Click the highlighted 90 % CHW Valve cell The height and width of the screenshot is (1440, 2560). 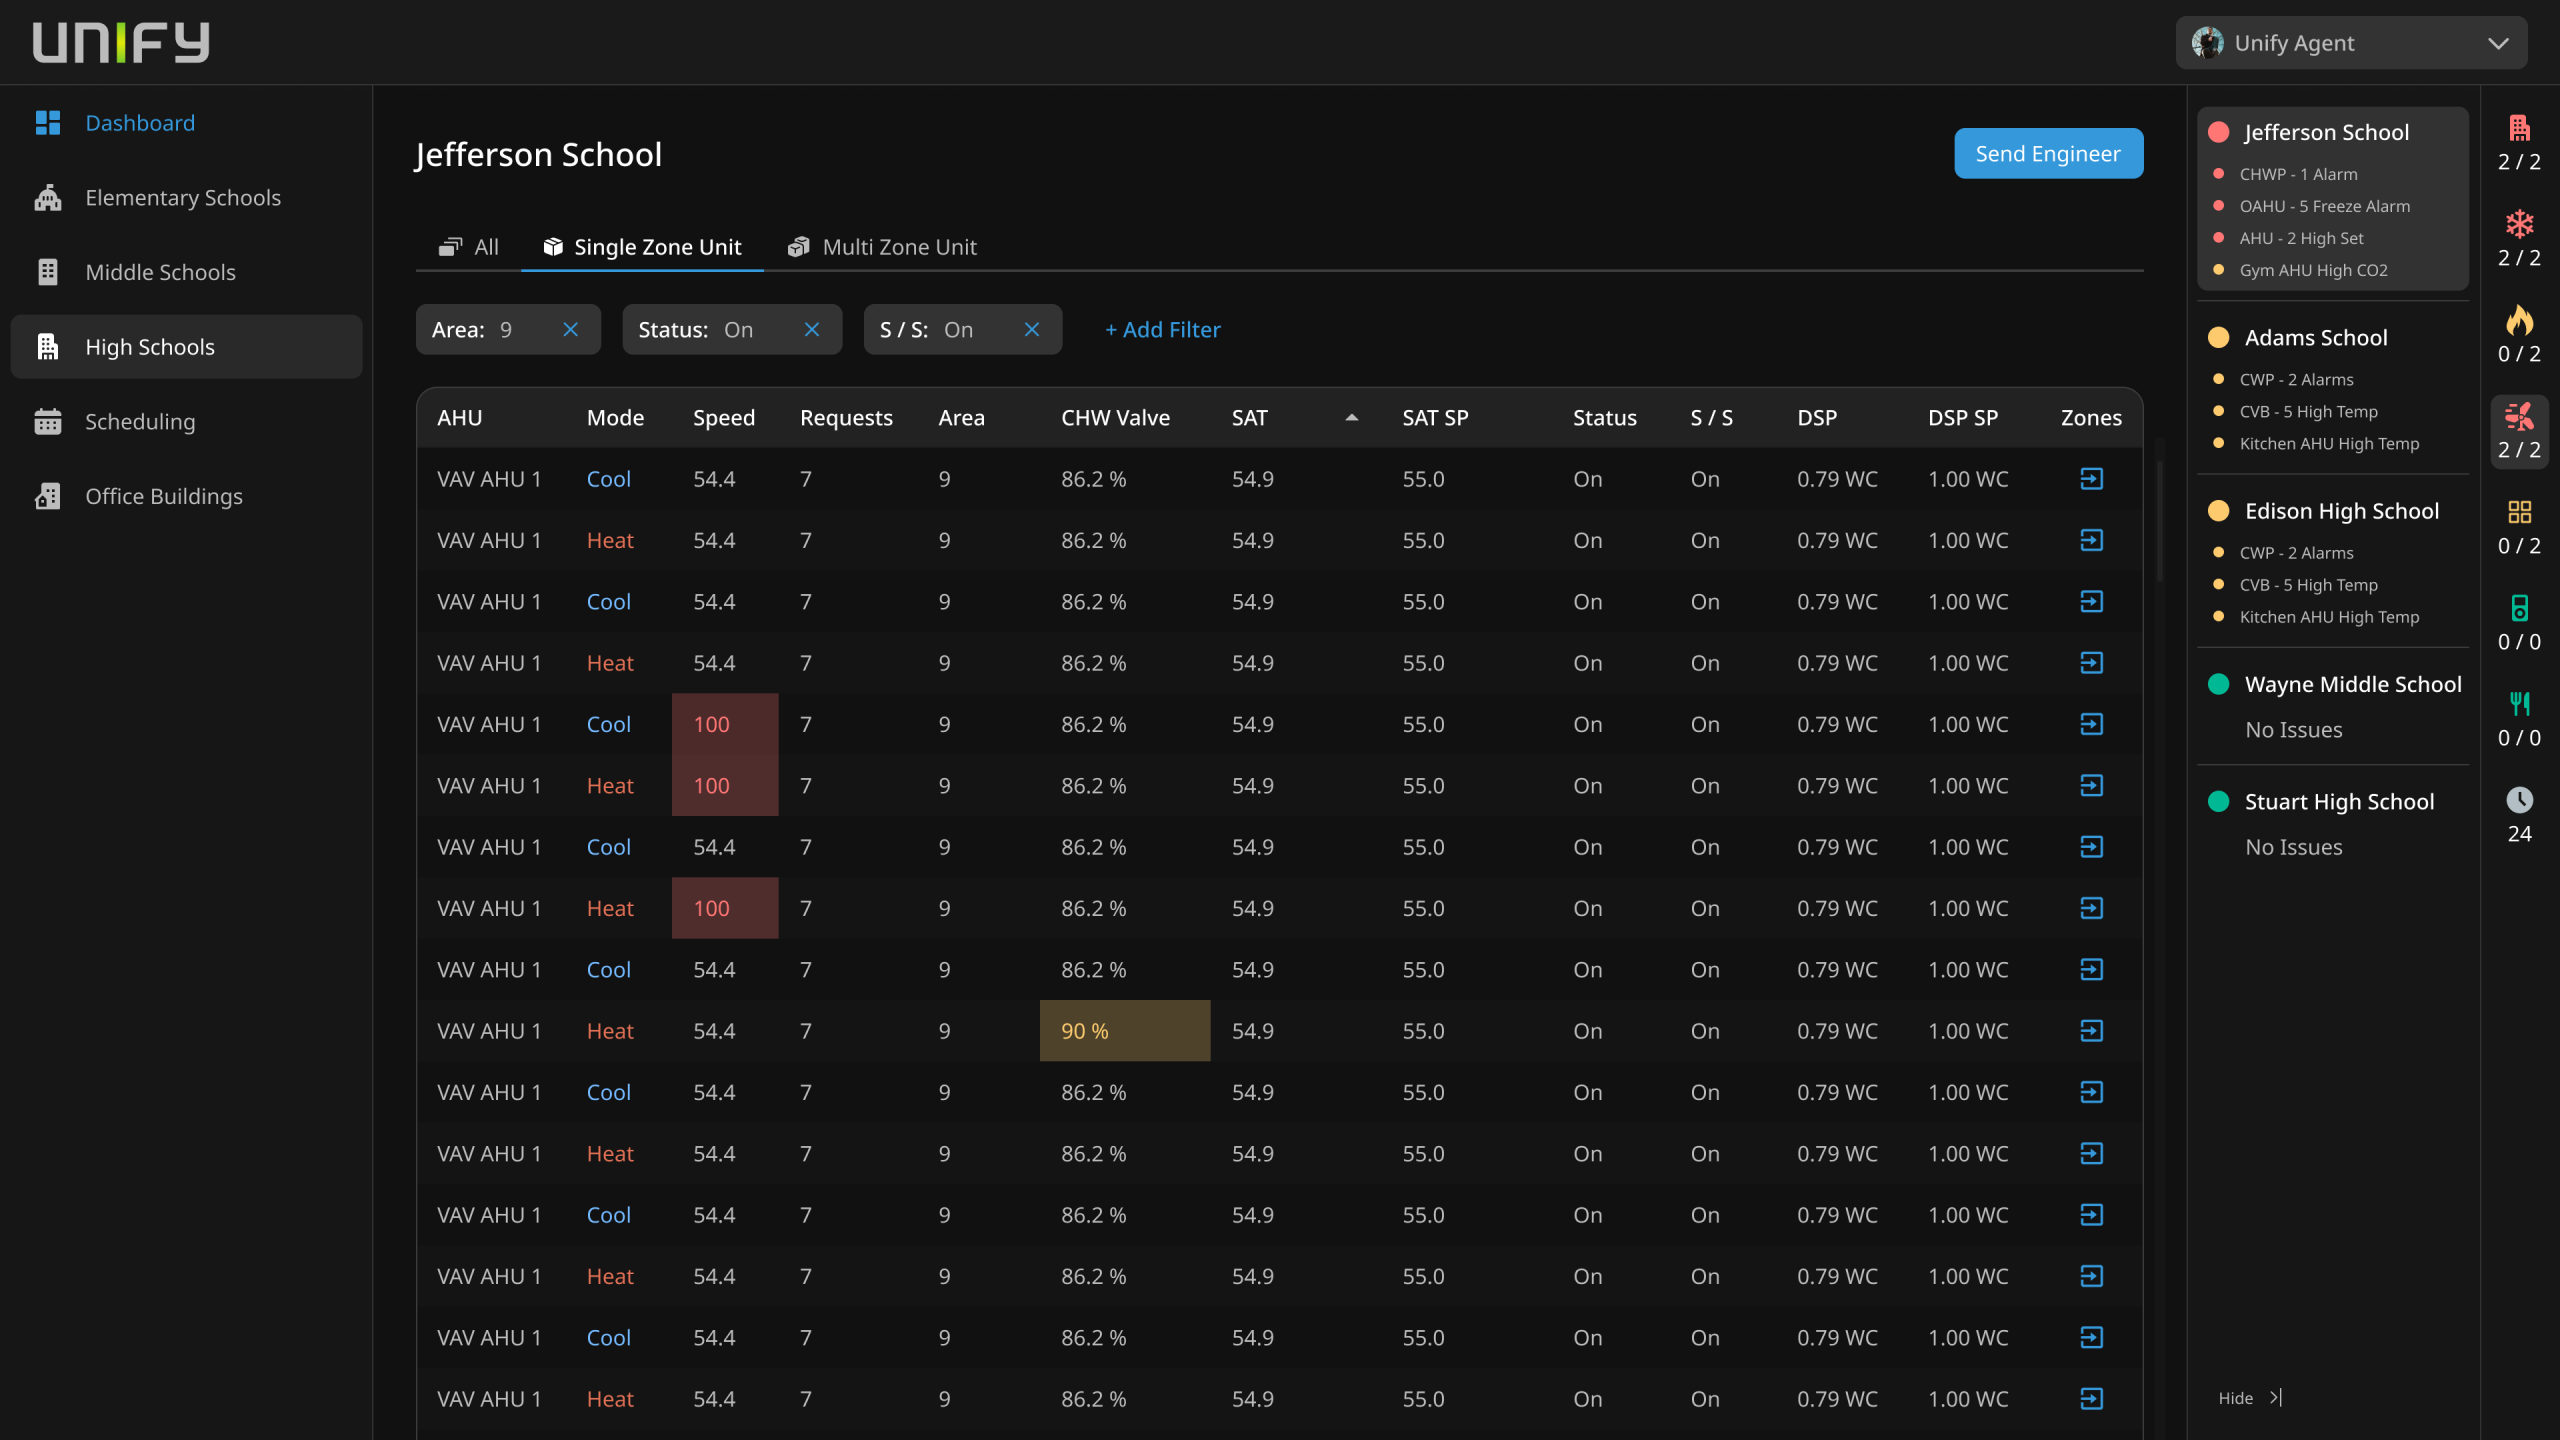click(x=1124, y=1031)
